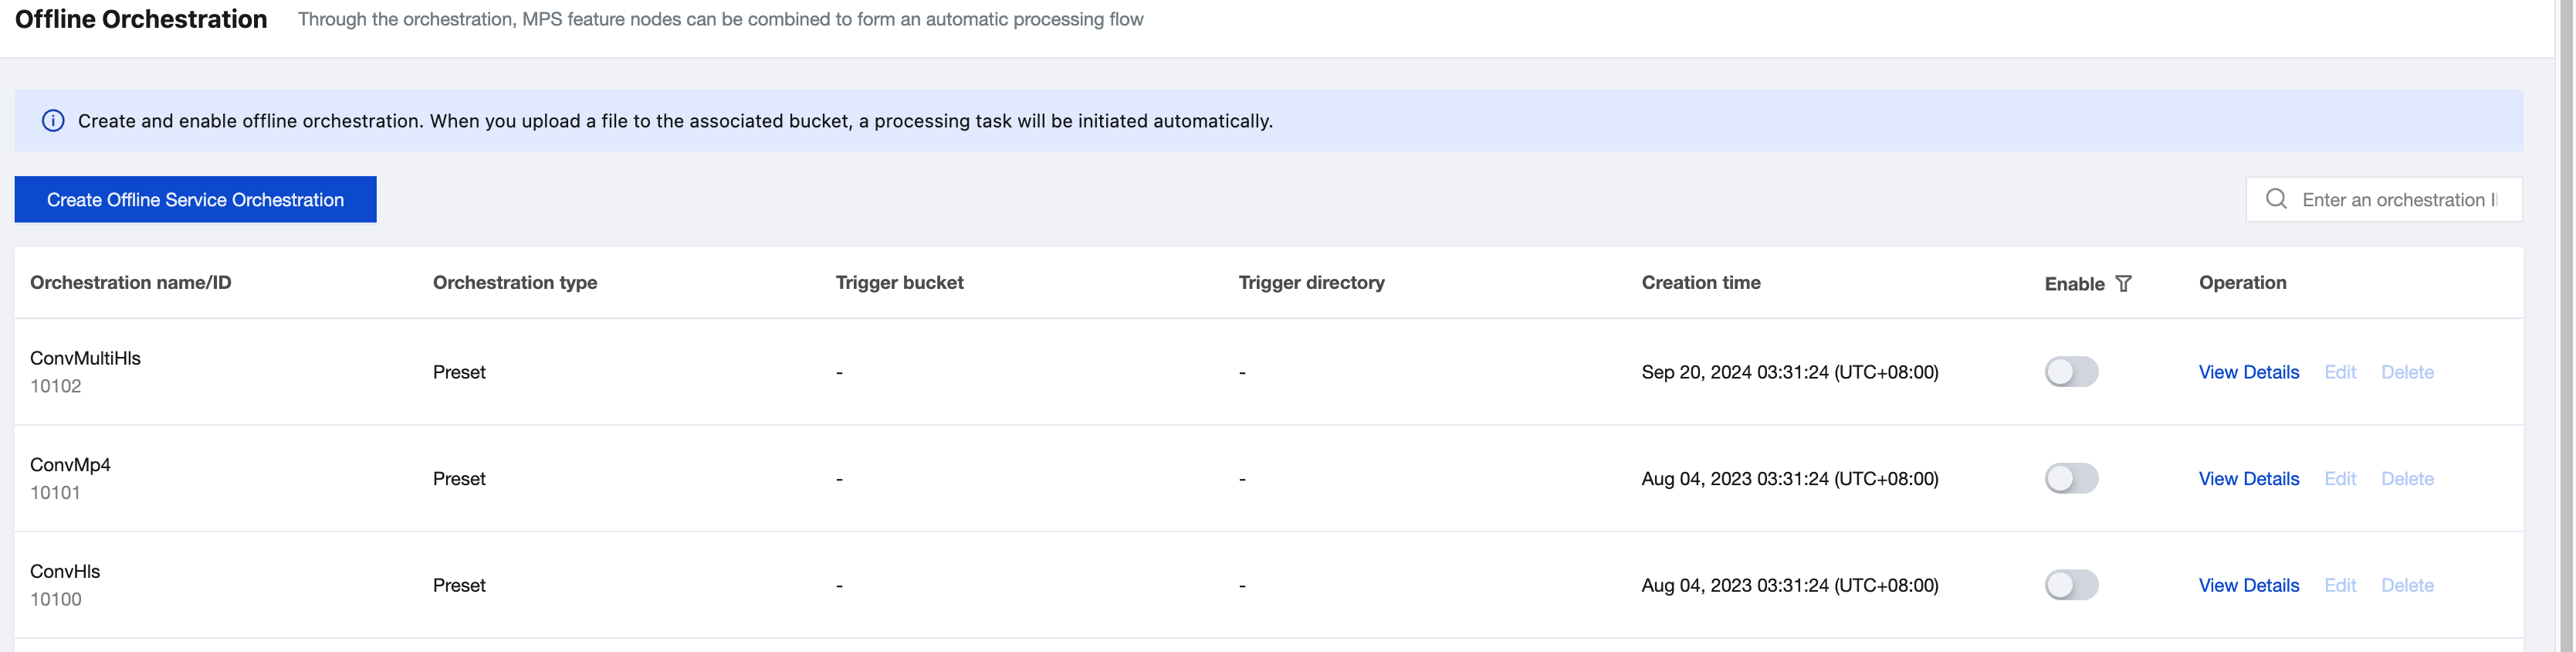Click the Creation time column header
This screenshot has width=2576, height=652.
(1700, 283)
